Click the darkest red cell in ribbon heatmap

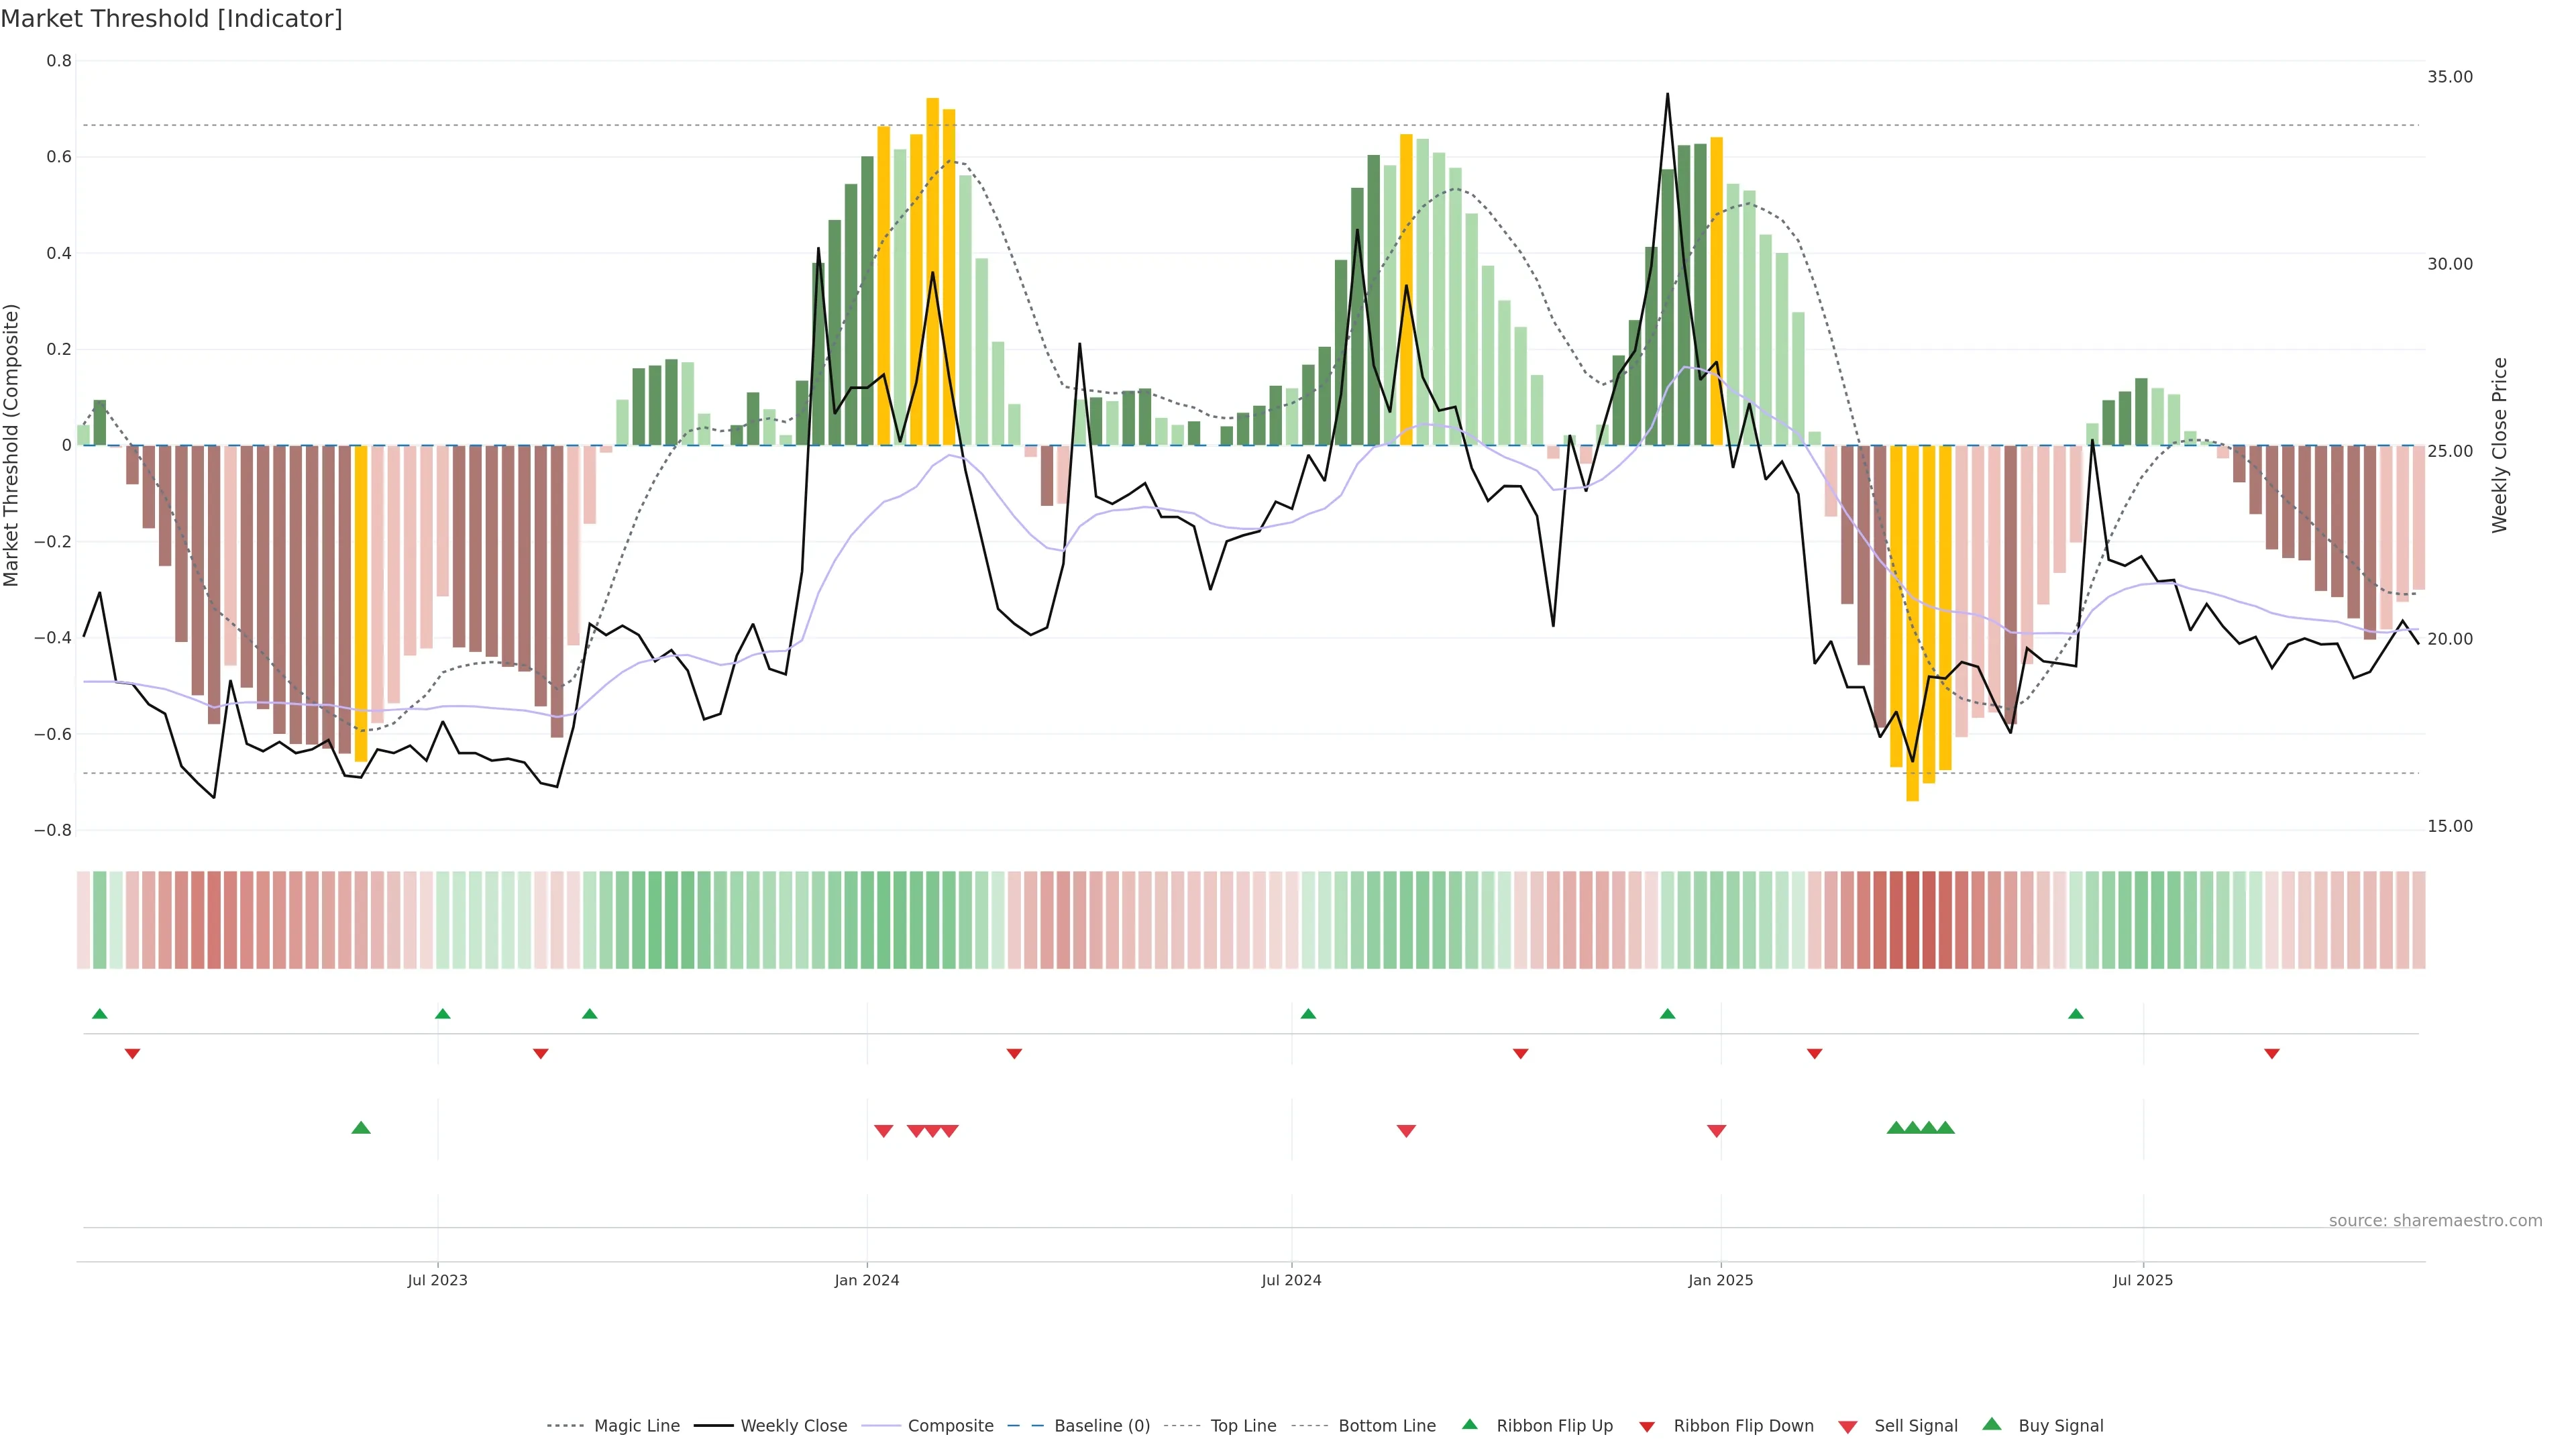1913,920
